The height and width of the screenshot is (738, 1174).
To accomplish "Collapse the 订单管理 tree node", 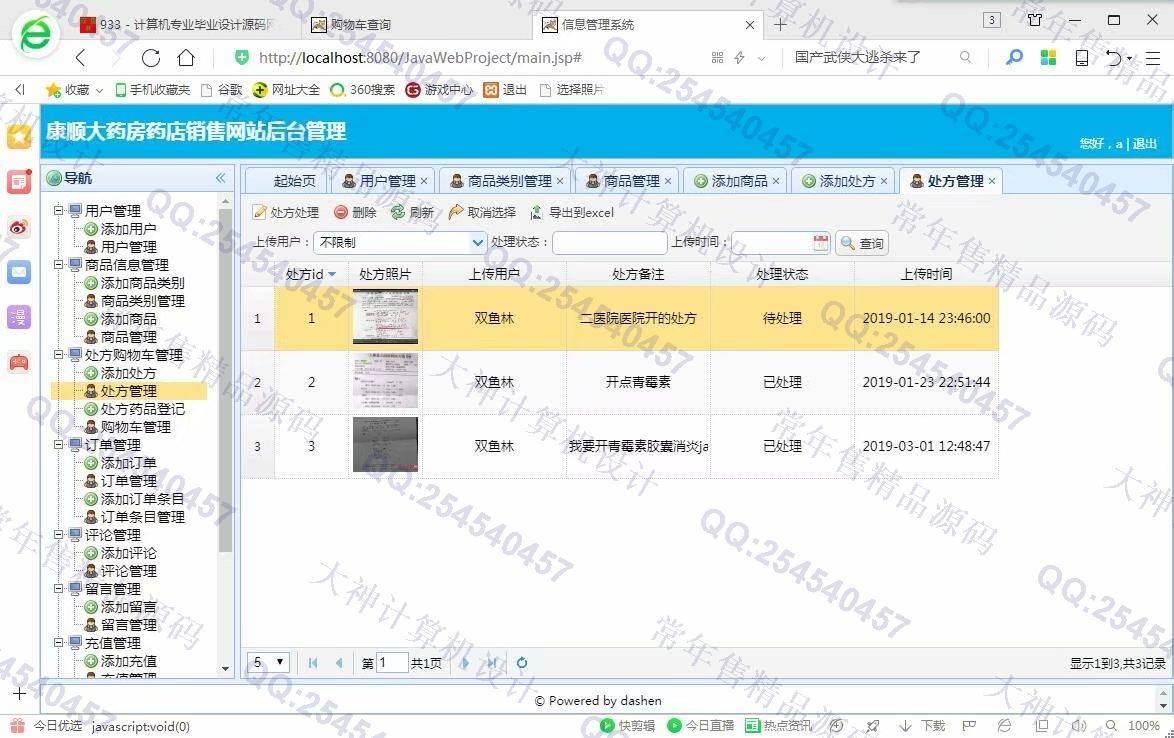I will 59,445.
